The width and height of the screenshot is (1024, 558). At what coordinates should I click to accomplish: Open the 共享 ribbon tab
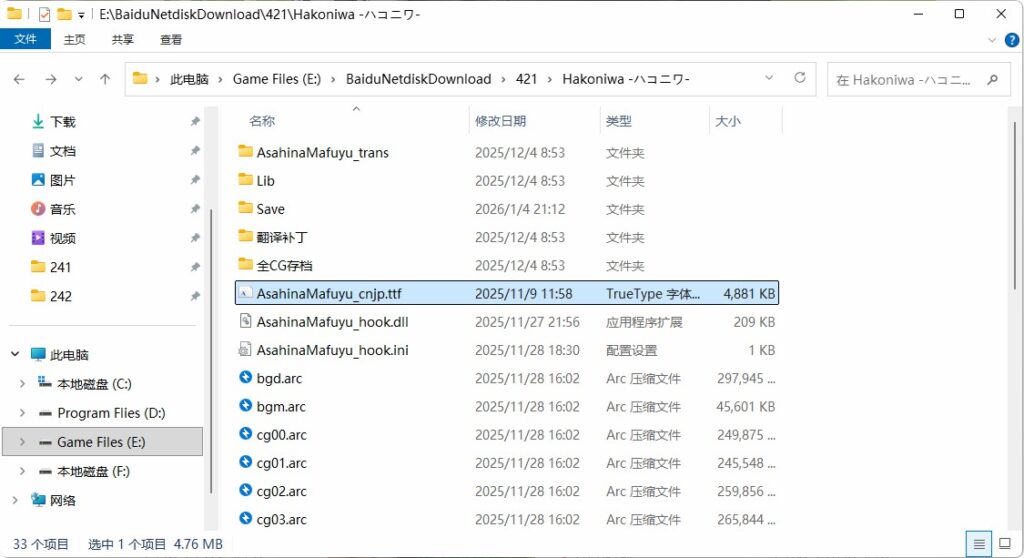click(x=122, y=39)
